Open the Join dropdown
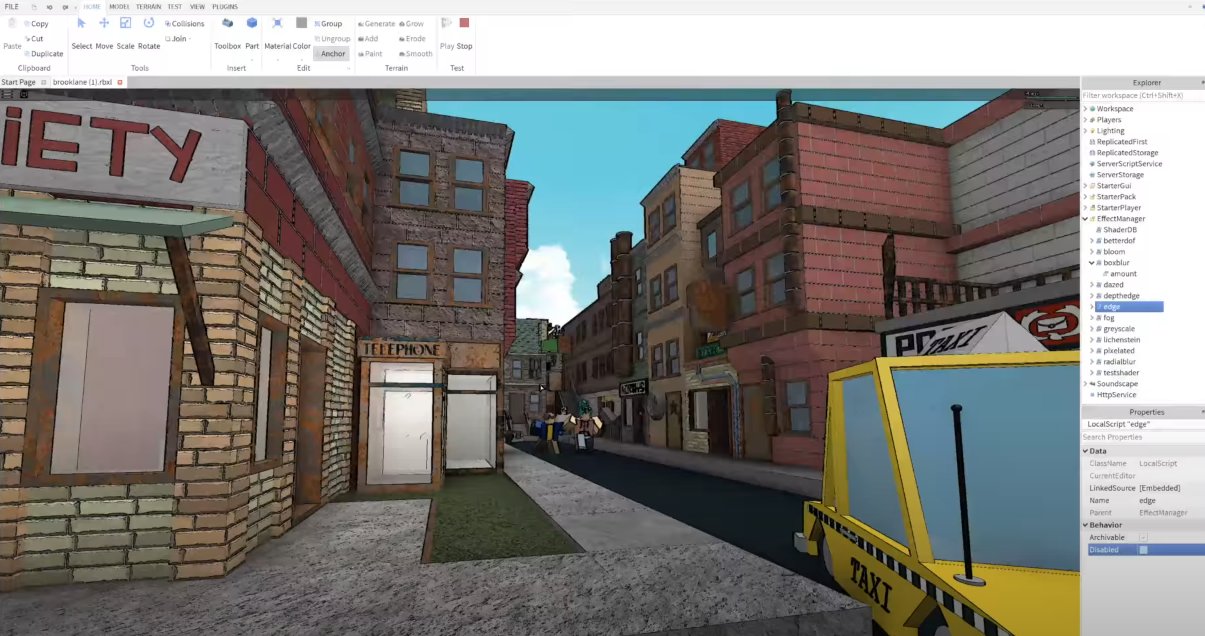 (178, 39)
